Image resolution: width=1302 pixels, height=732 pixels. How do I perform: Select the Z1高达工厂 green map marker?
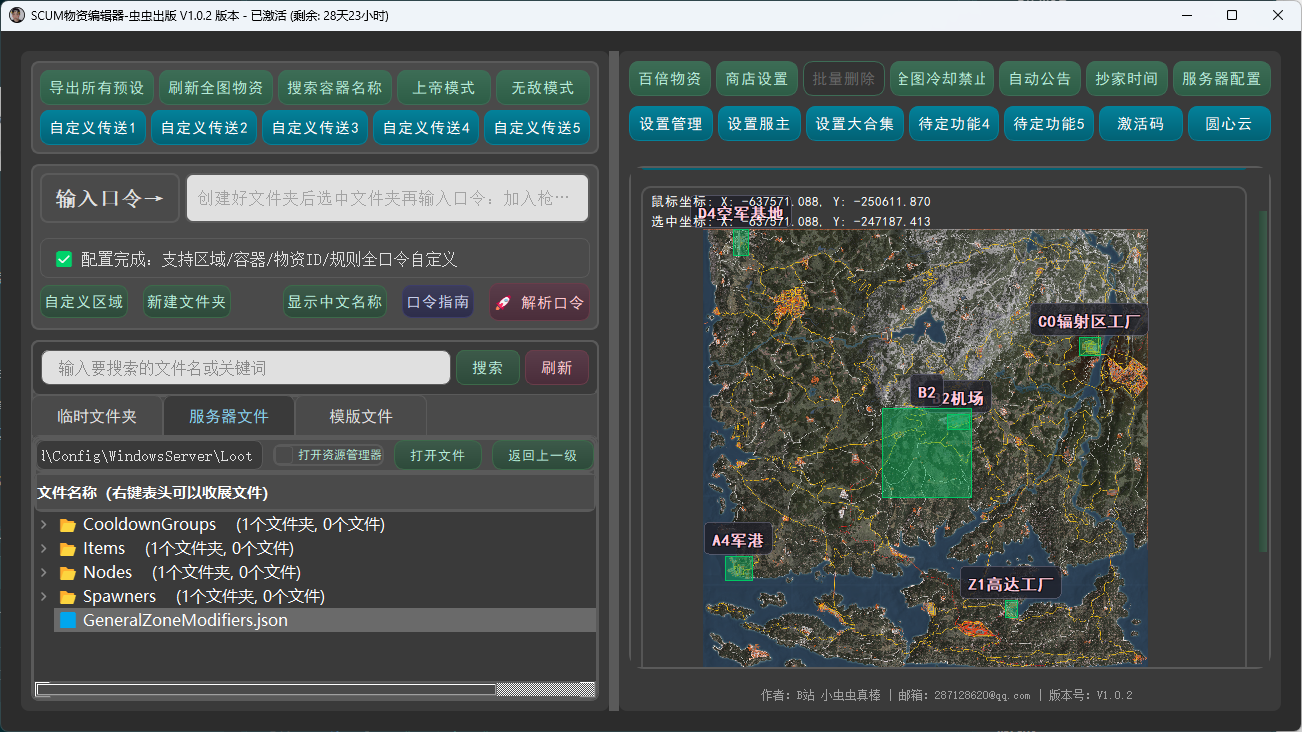(x=1011, y=608)
